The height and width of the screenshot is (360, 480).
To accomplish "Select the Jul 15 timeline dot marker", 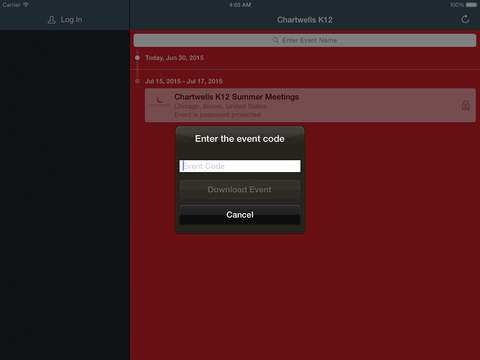I will click(x=137, y=81).
